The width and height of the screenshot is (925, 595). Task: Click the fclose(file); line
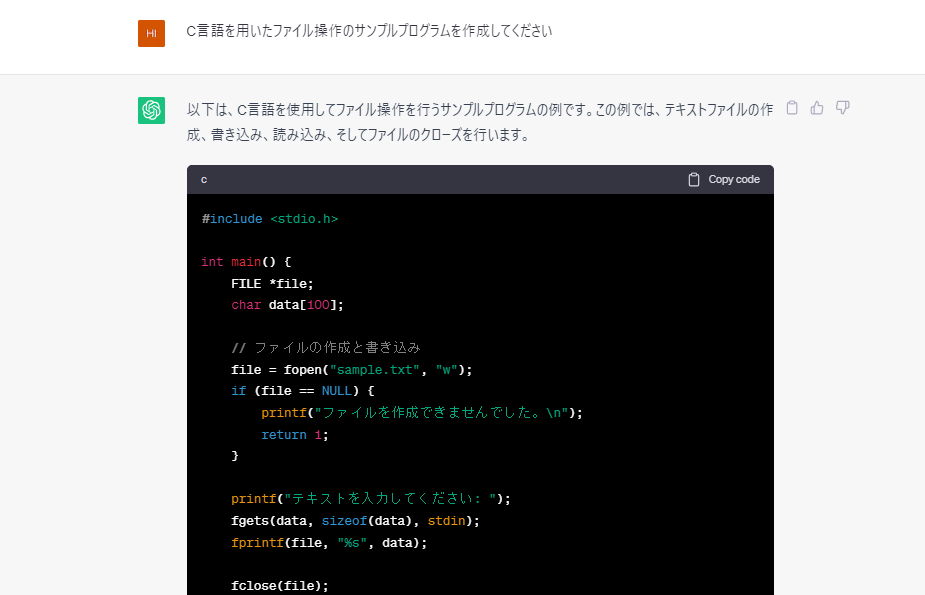(279, 586)
